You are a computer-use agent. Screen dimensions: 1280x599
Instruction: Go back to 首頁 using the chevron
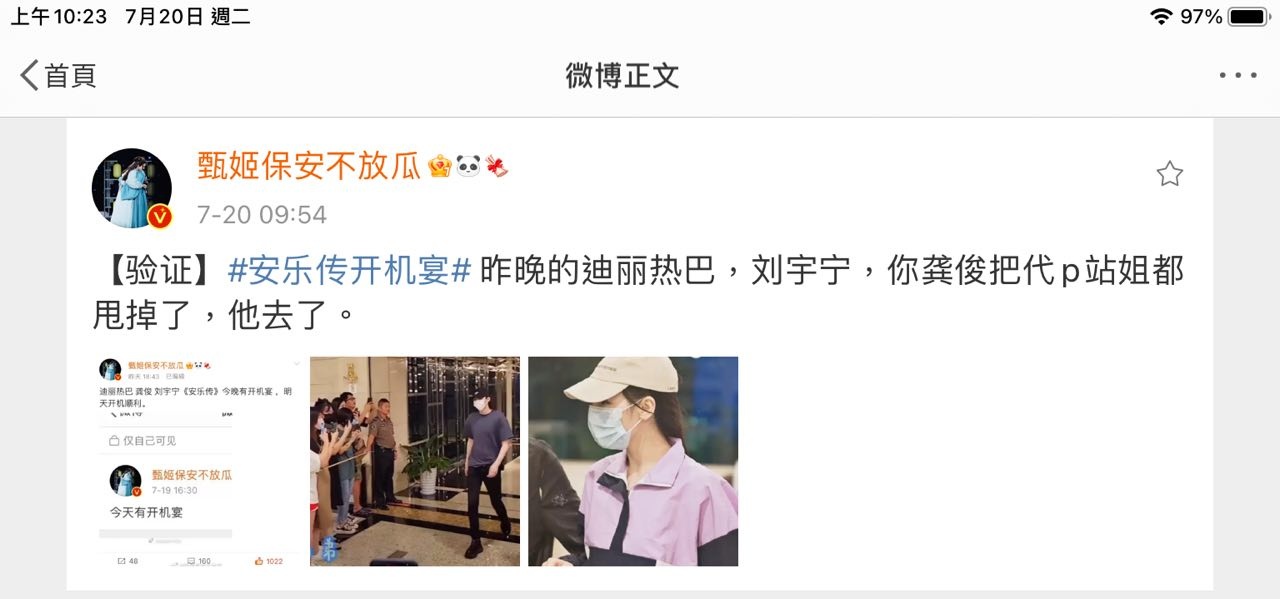click(x=30, y=75)
